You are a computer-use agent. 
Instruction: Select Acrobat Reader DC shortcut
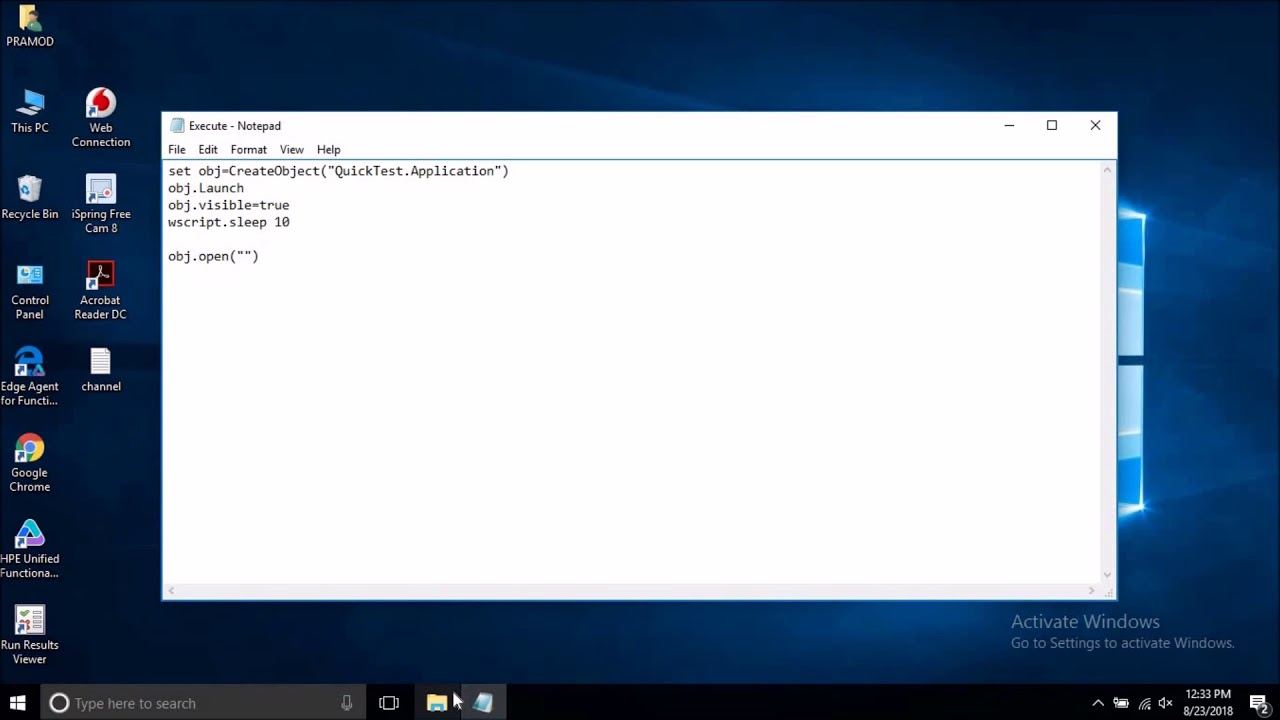click(100, 290)
